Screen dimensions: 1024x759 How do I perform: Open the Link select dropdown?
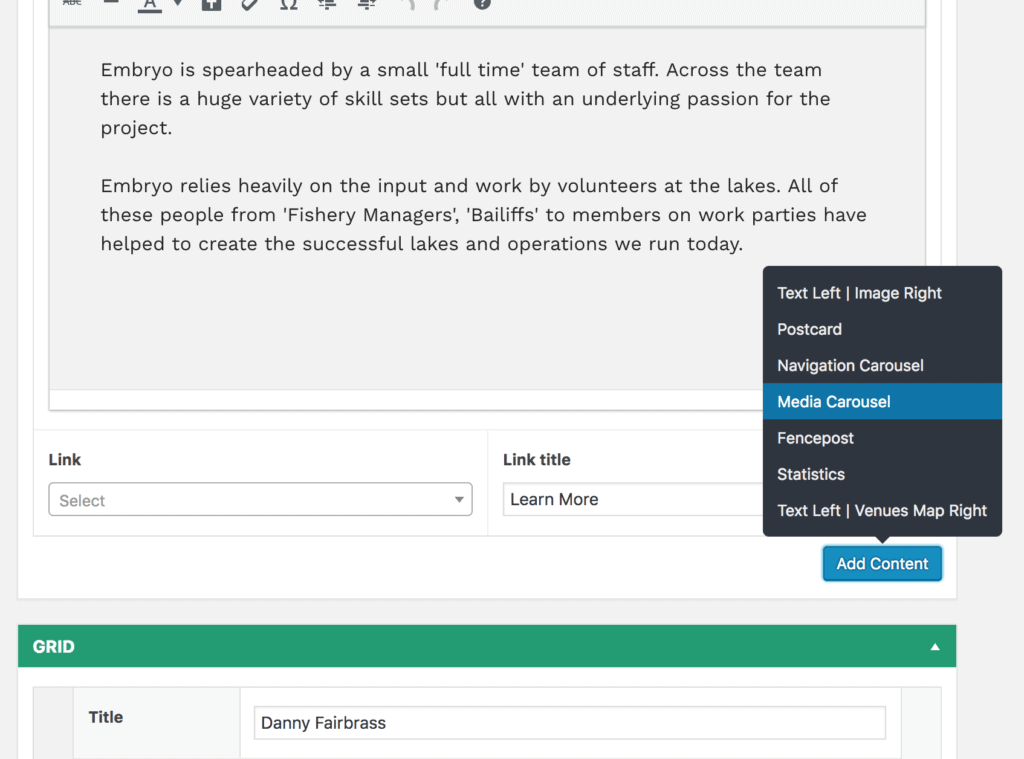[x=260, y=499]
